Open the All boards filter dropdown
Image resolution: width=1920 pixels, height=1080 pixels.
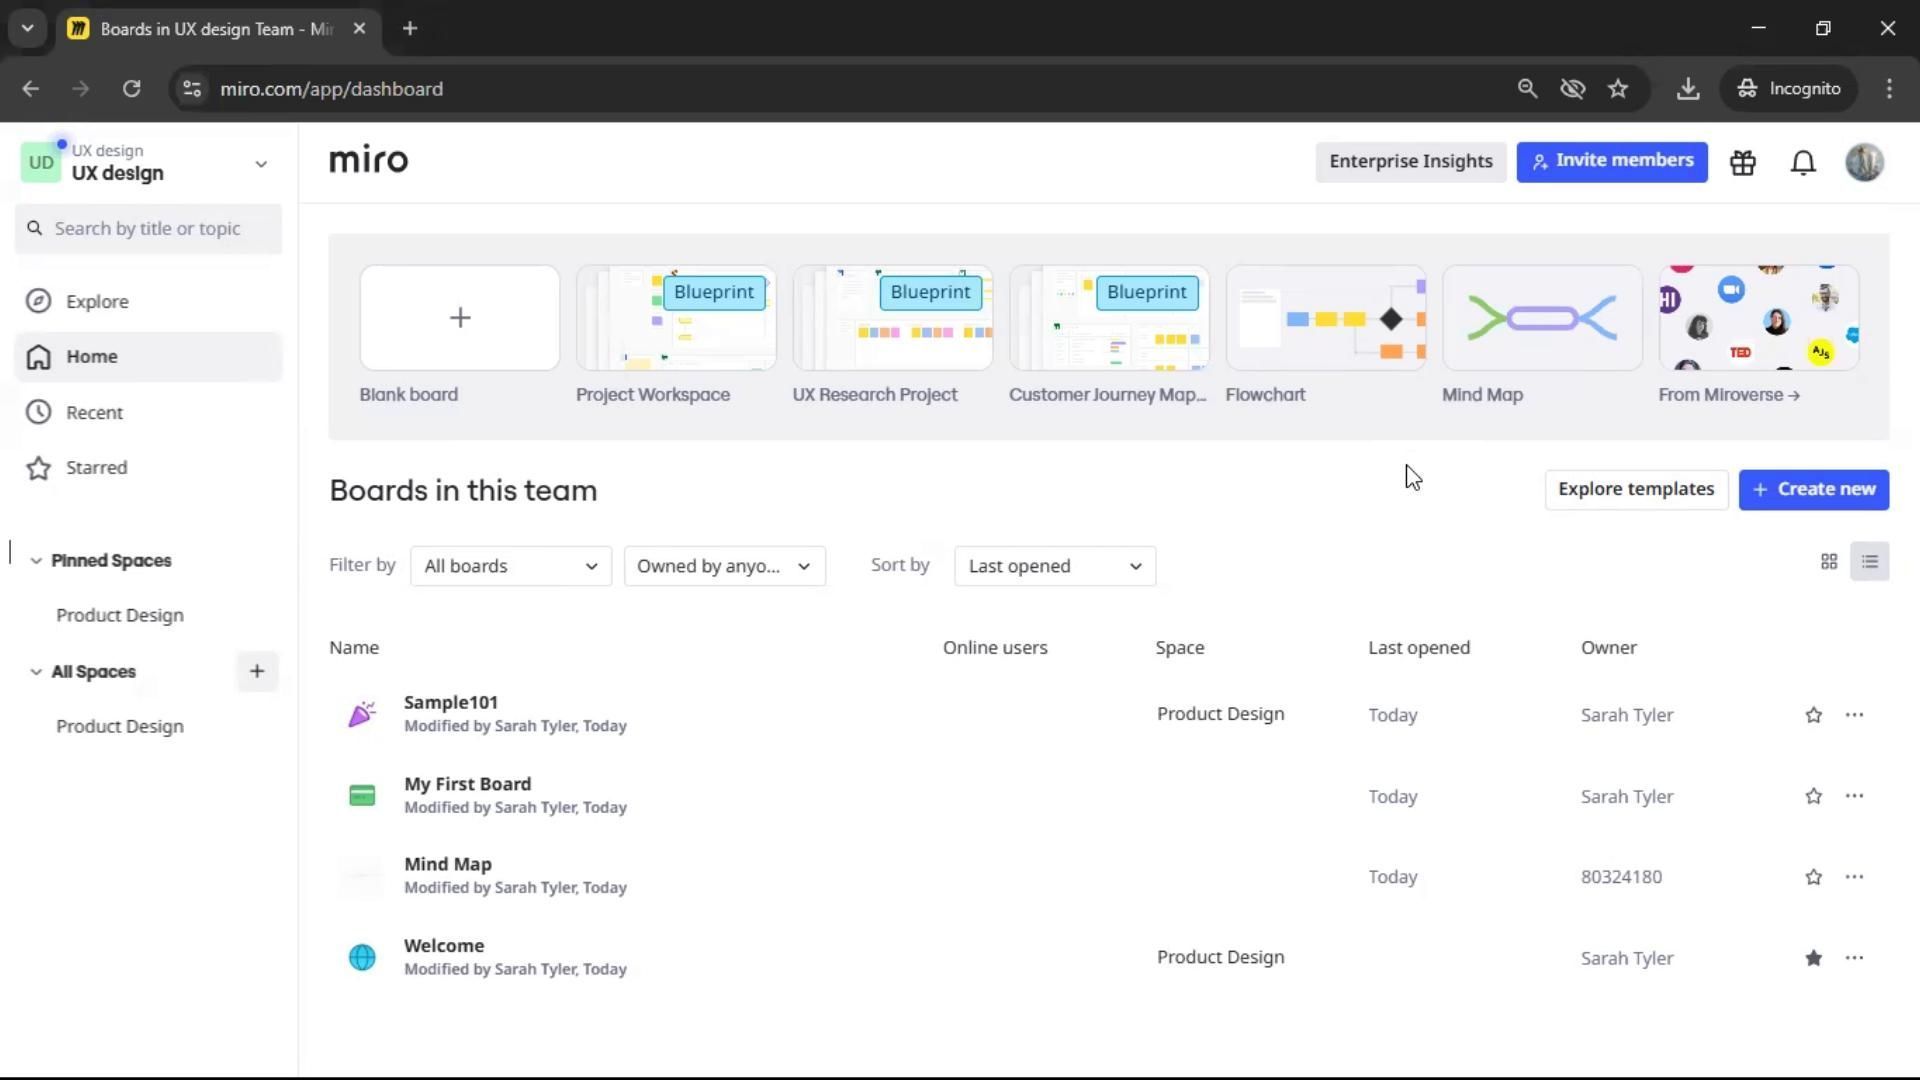(510, 566)
